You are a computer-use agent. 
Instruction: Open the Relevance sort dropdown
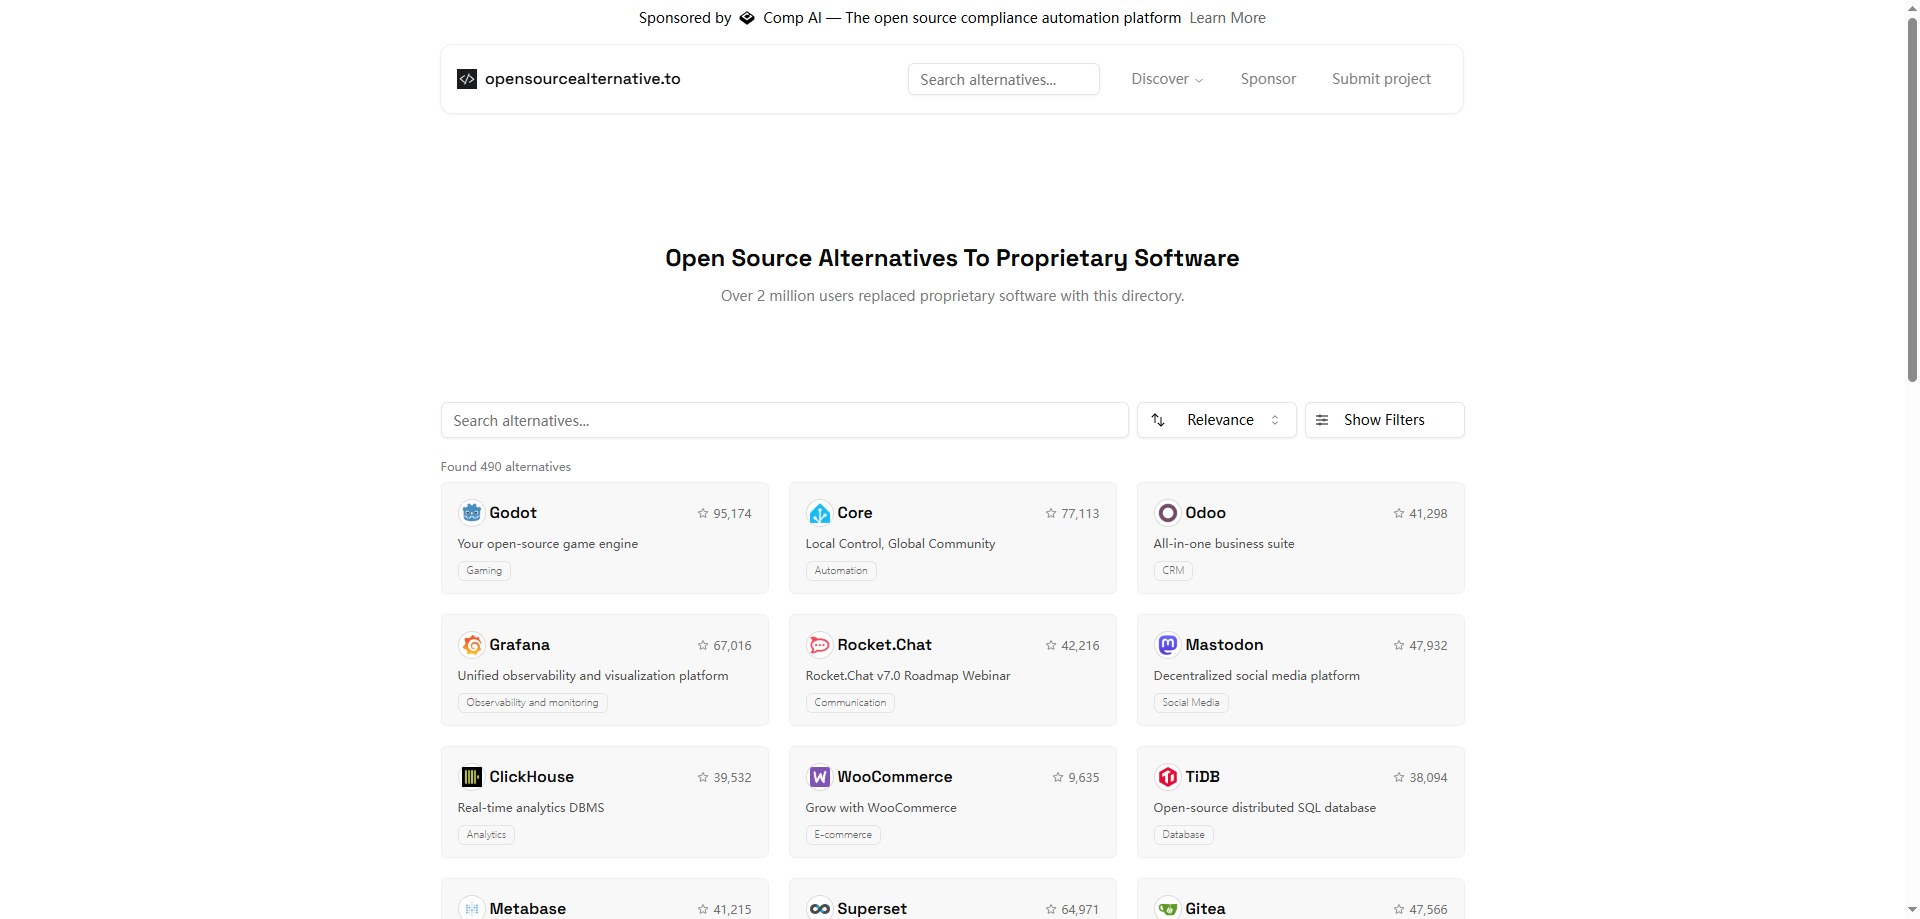pos(1216,420)
